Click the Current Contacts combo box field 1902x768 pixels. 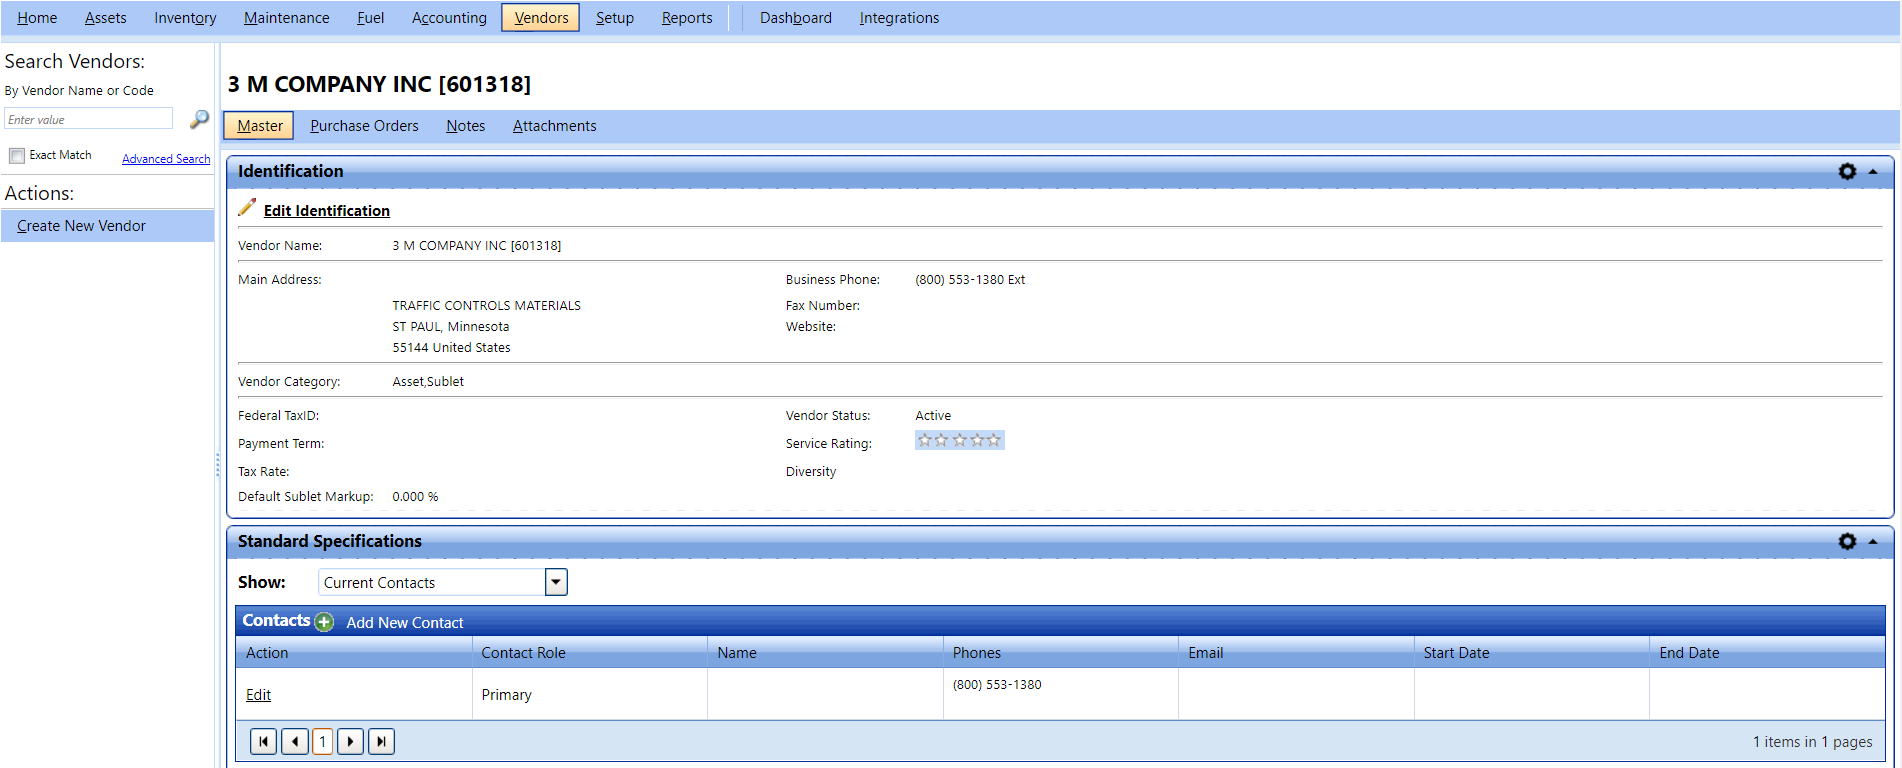pos(432,582)
